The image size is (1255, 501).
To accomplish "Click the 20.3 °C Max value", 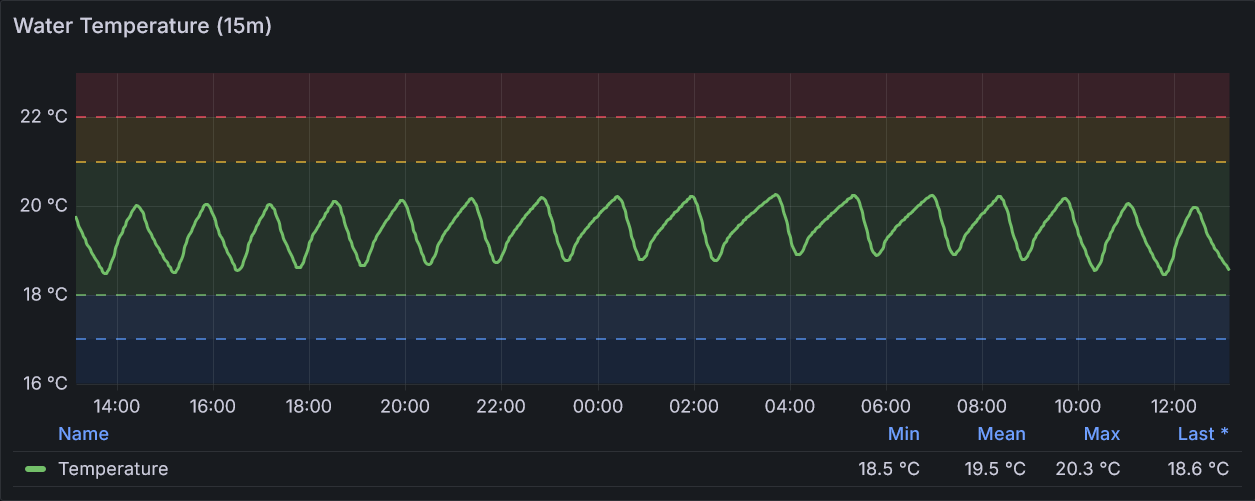I will coord(1088,469).
